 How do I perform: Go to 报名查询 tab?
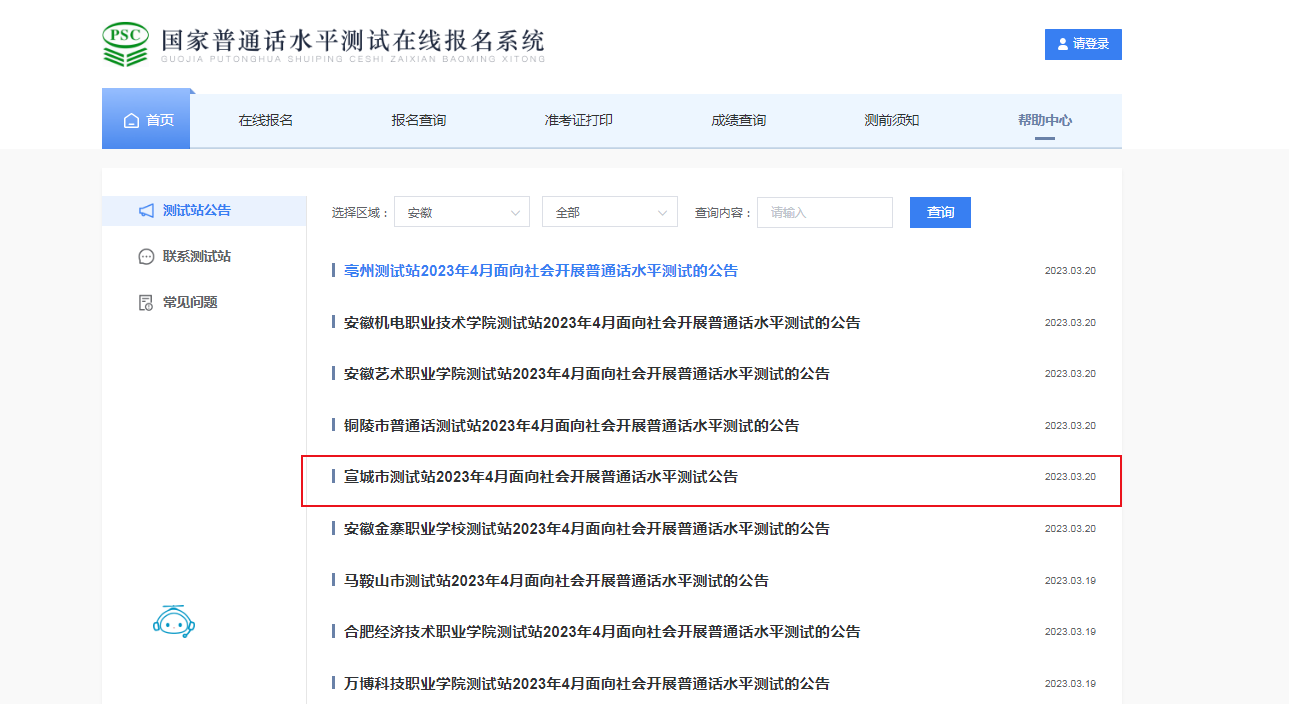tap(418, 120)
